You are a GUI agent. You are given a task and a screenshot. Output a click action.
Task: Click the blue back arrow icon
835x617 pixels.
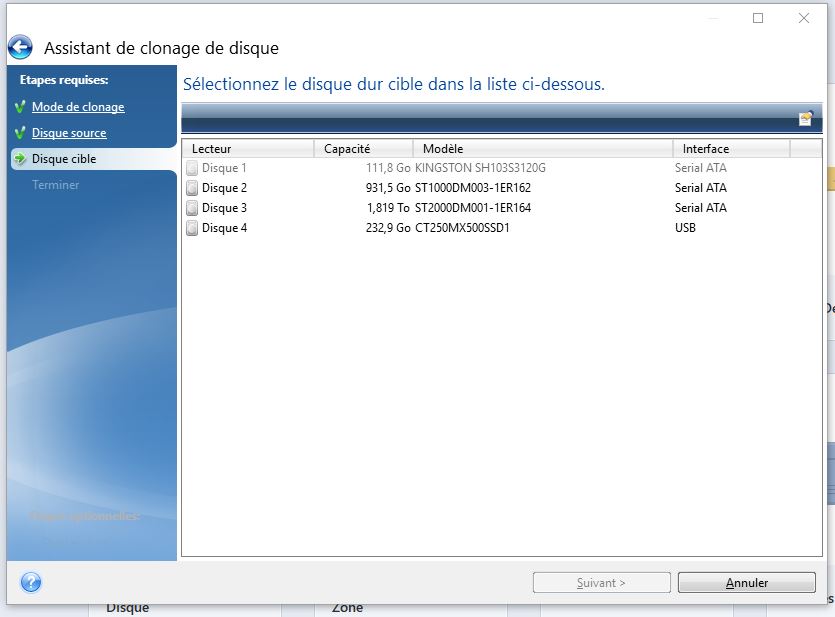coord(20,48)
